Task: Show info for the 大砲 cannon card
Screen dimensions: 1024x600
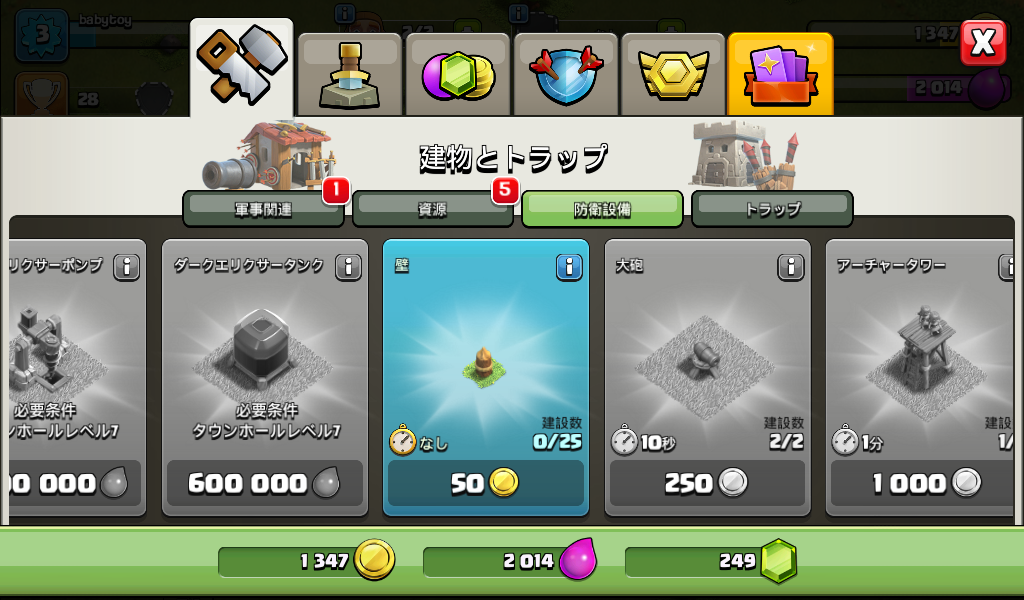Action: coord(791,267)
